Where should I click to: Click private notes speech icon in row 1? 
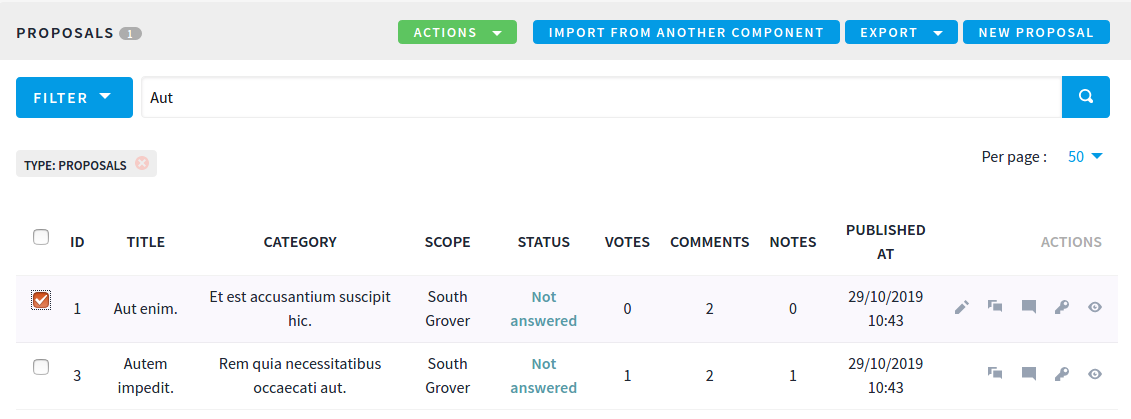pyautogui.click(x=1029, y=307)
